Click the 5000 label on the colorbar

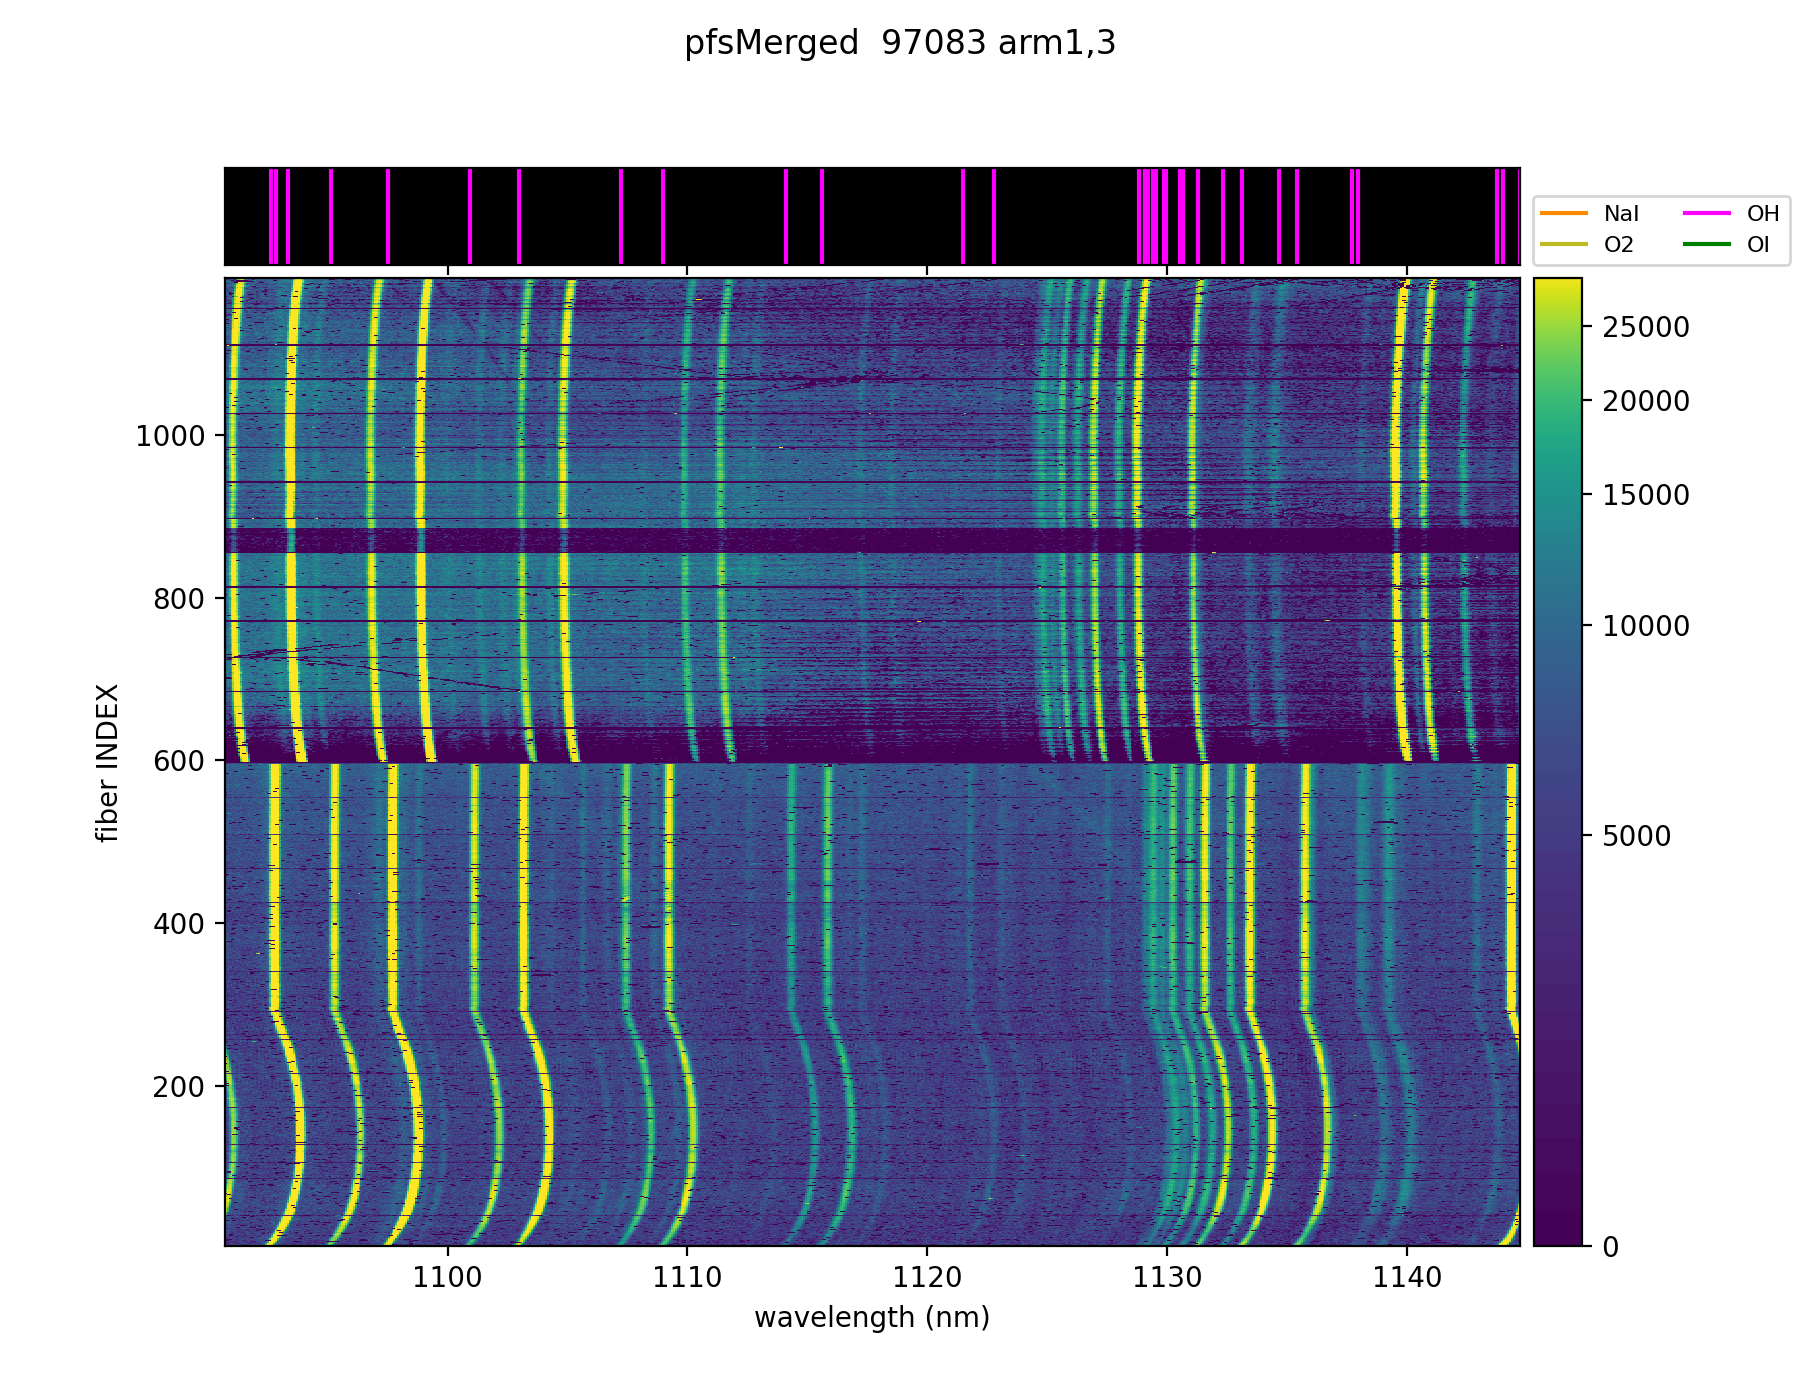[1637, 836]
